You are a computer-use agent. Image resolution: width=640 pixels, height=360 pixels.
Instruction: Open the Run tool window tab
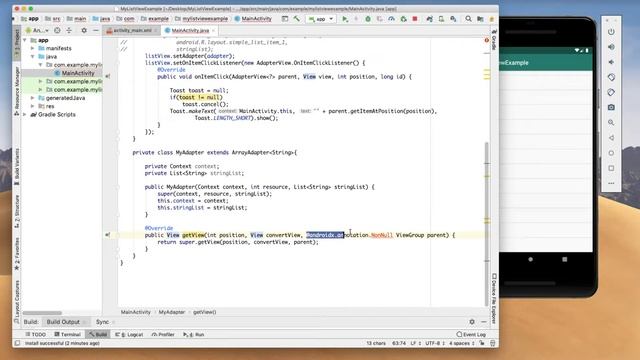[194, 334]
